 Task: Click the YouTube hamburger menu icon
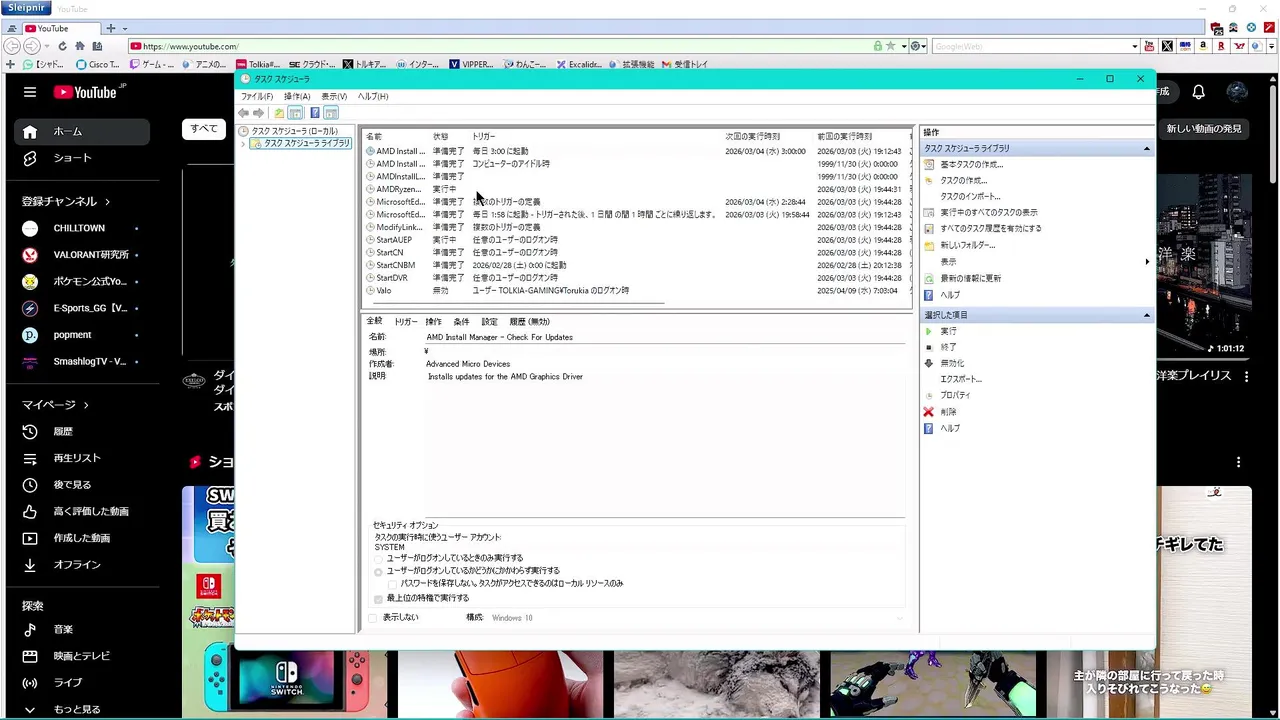coord(30,92)
